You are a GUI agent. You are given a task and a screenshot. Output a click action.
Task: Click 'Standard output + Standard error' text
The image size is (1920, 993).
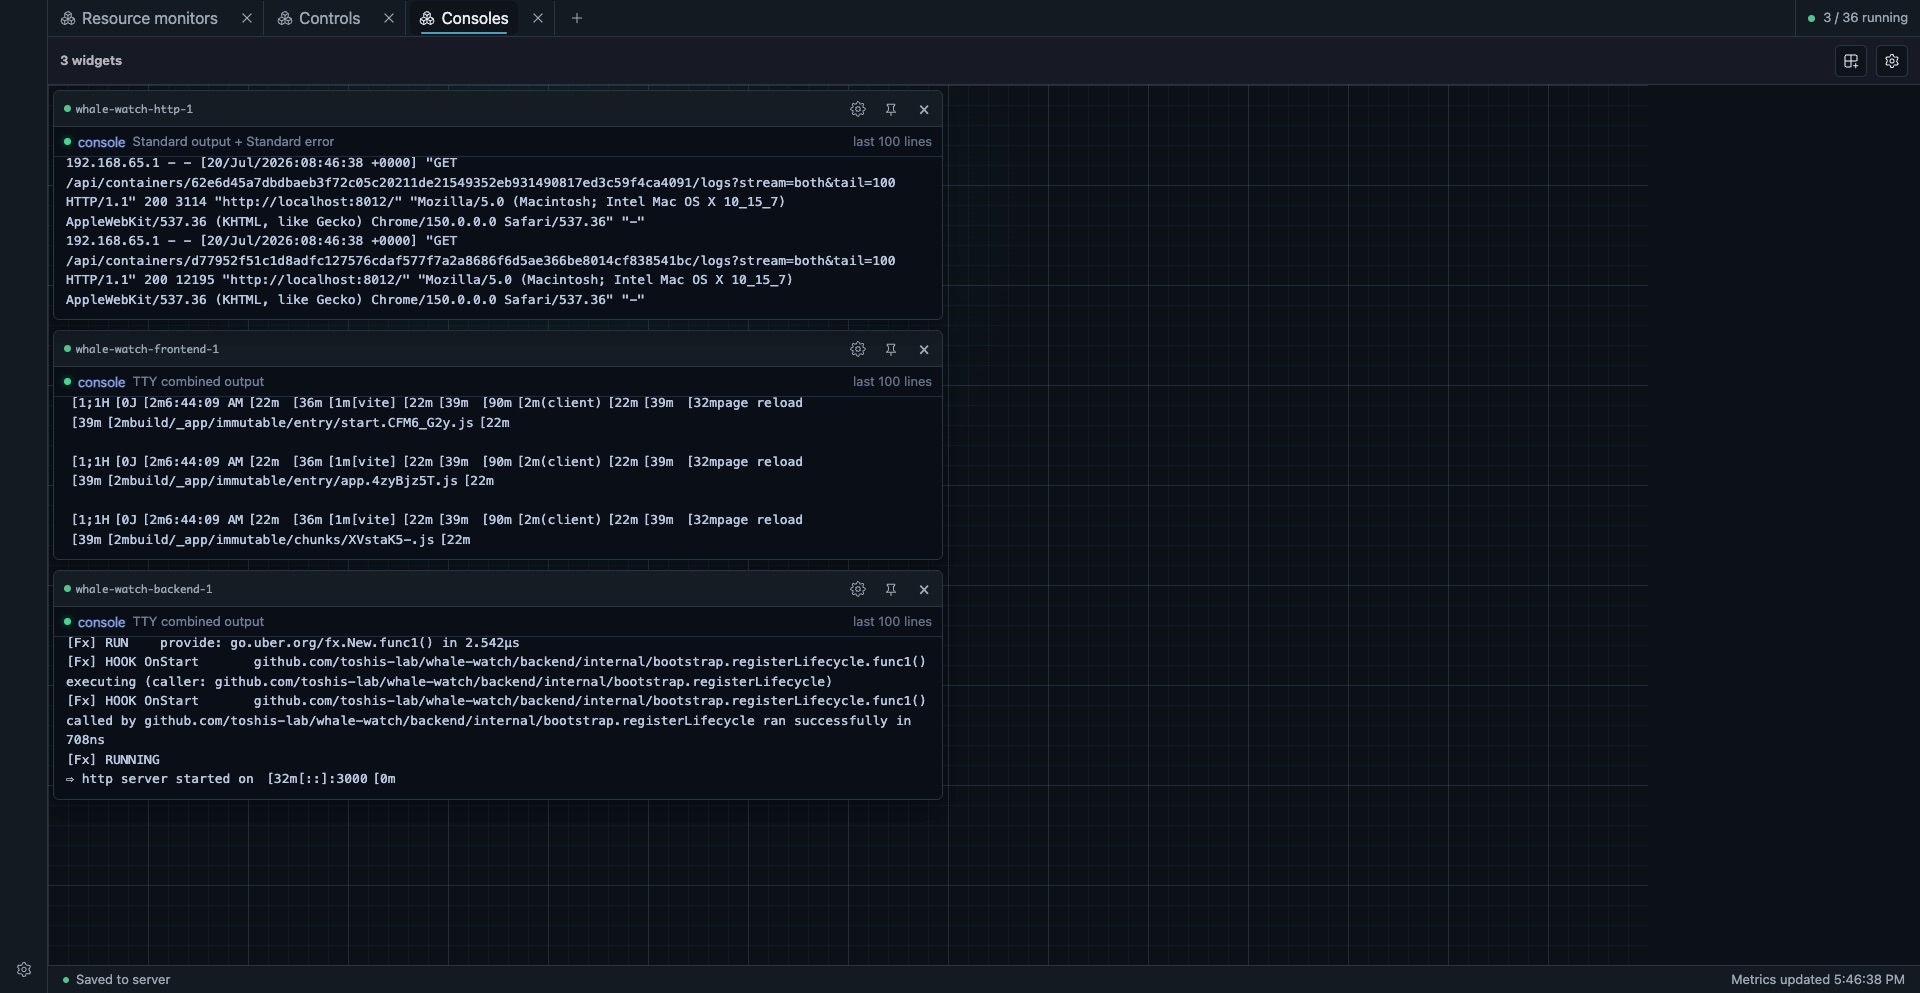click(x=233, y=142)
